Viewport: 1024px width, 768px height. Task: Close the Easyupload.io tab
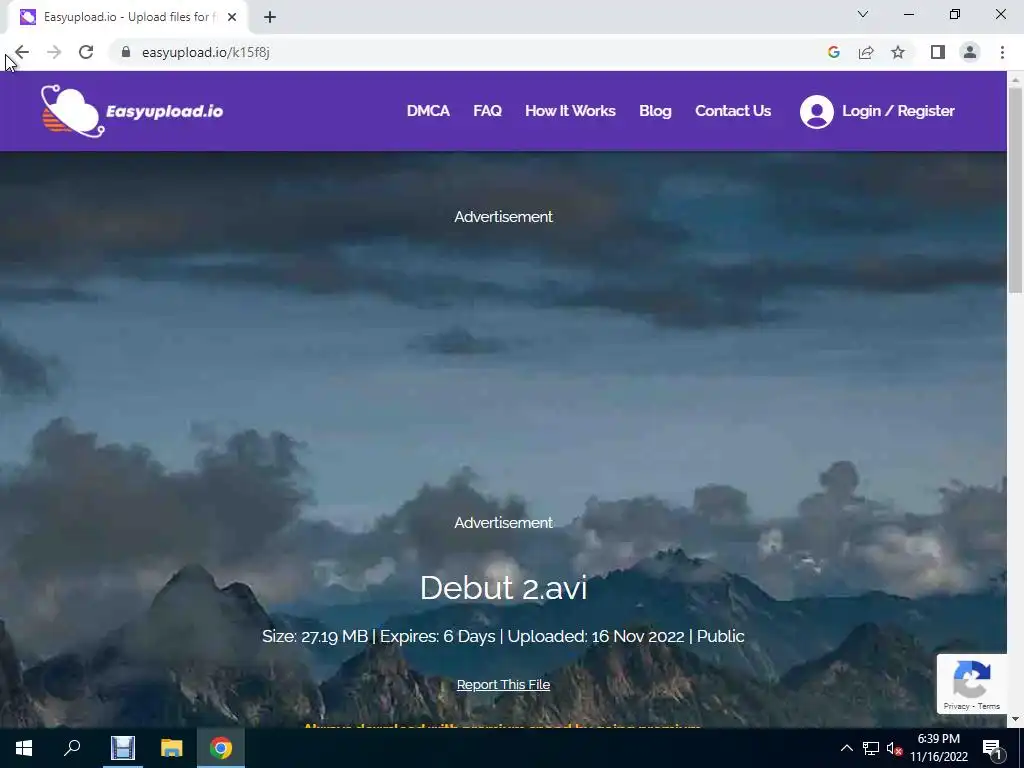pyautogui.click(x=232, y=17)
